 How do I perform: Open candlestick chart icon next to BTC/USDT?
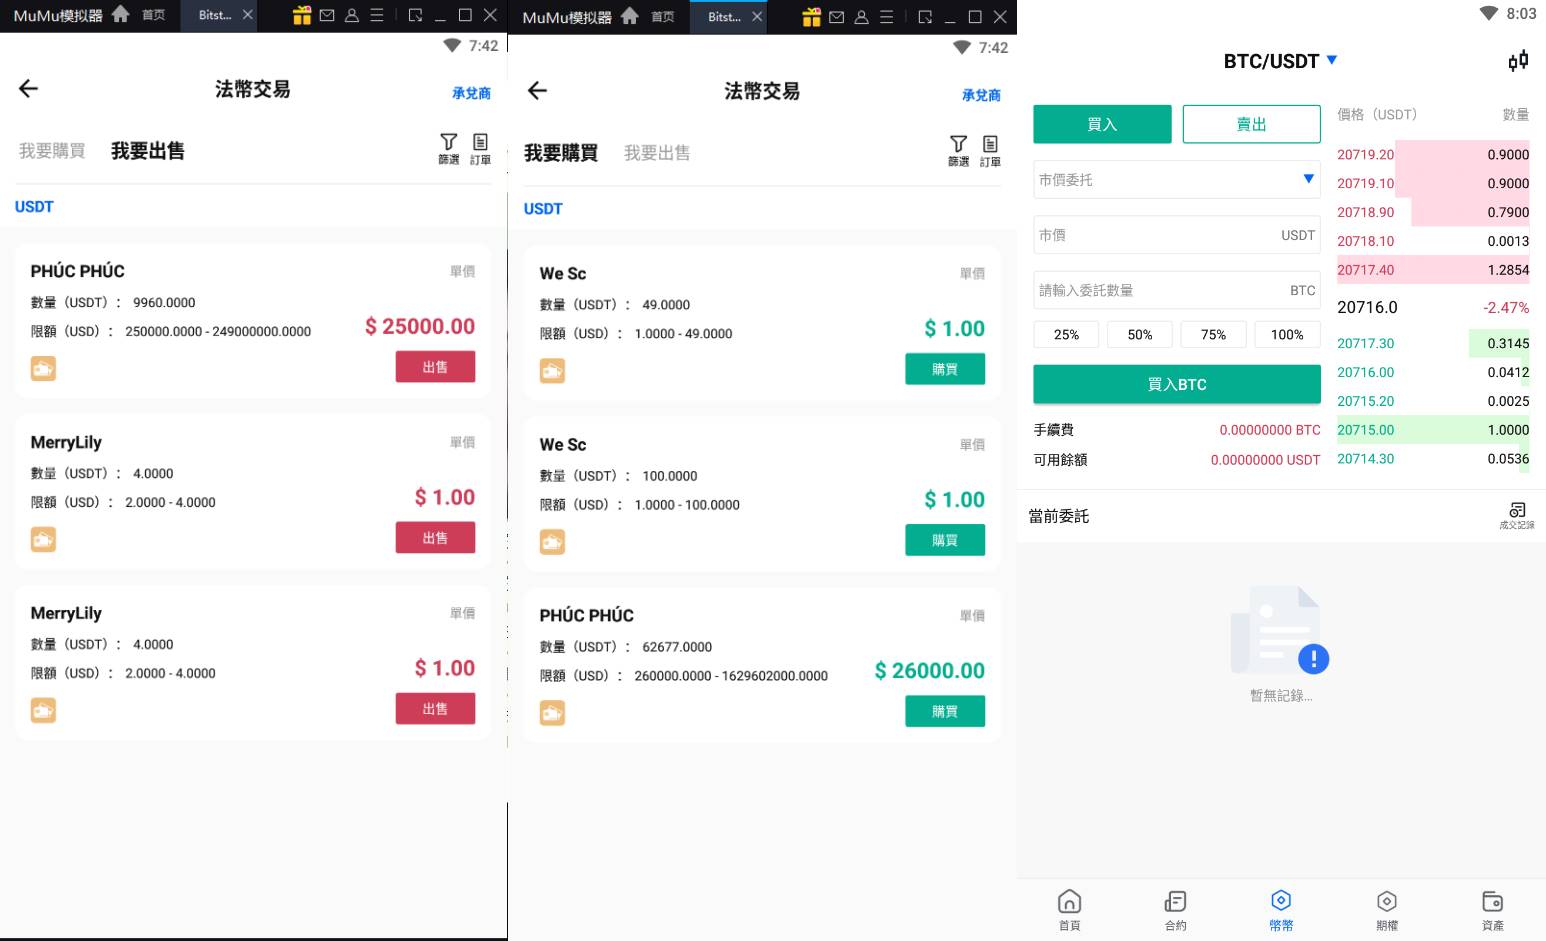point(1518,61)
